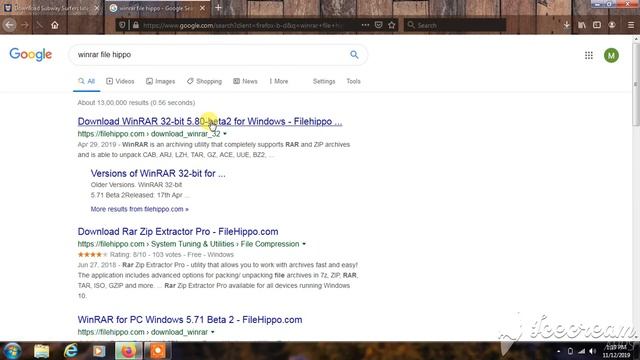Image resolution: width=640 pixels, height=360 pixels.
Task: Switch to Videos results tab
Action: pyautogui.click(x=120, y=81)
